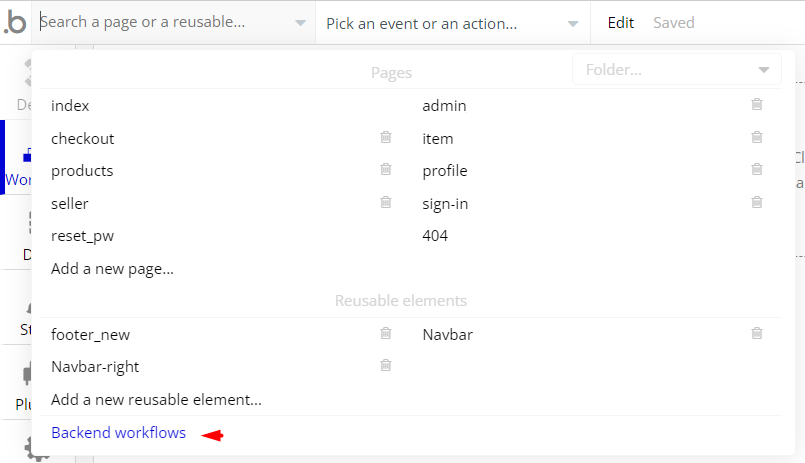This screenshot has width=805, height=463.
Task: Delete the Navbar reusable element
Action: tap(757, 333)
